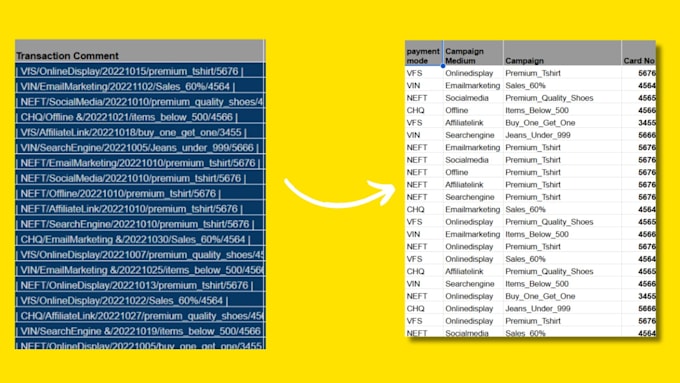Click the CHQ/Offline &/20221021/items_below_500/4566 cell
The height and width of the screenshot is (383, 680).
click(x=140, y=117)
